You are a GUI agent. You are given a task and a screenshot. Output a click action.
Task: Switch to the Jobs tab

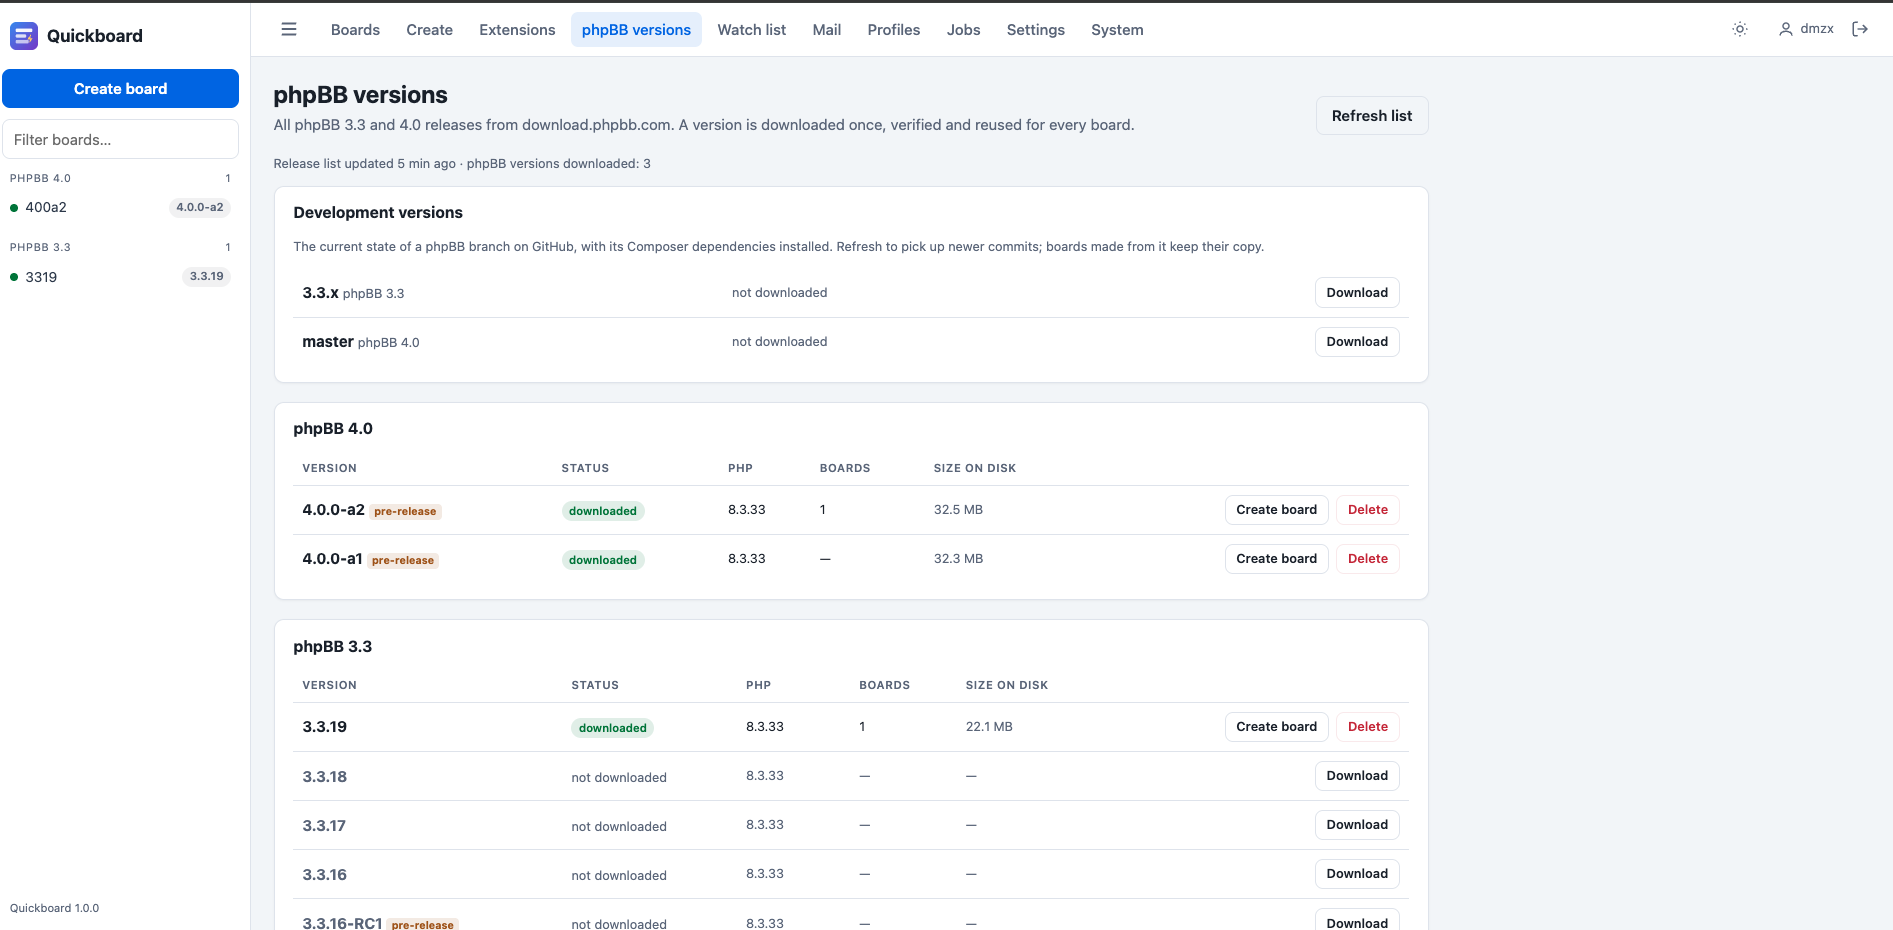964,30
